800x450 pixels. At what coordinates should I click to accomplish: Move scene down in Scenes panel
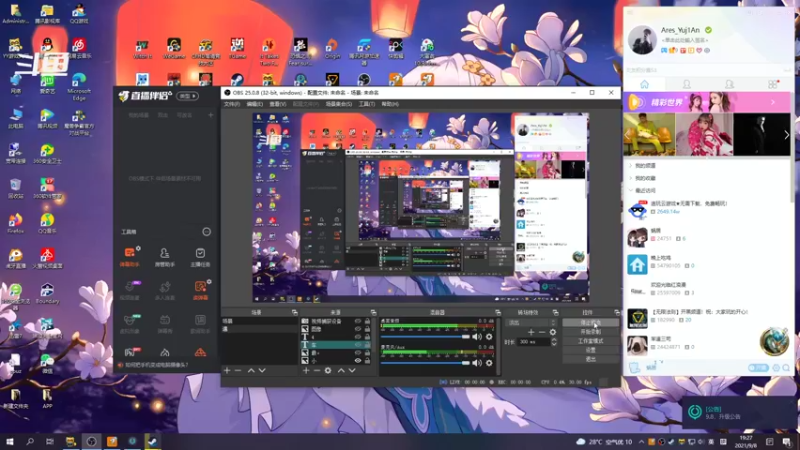[x=262, y=370]
